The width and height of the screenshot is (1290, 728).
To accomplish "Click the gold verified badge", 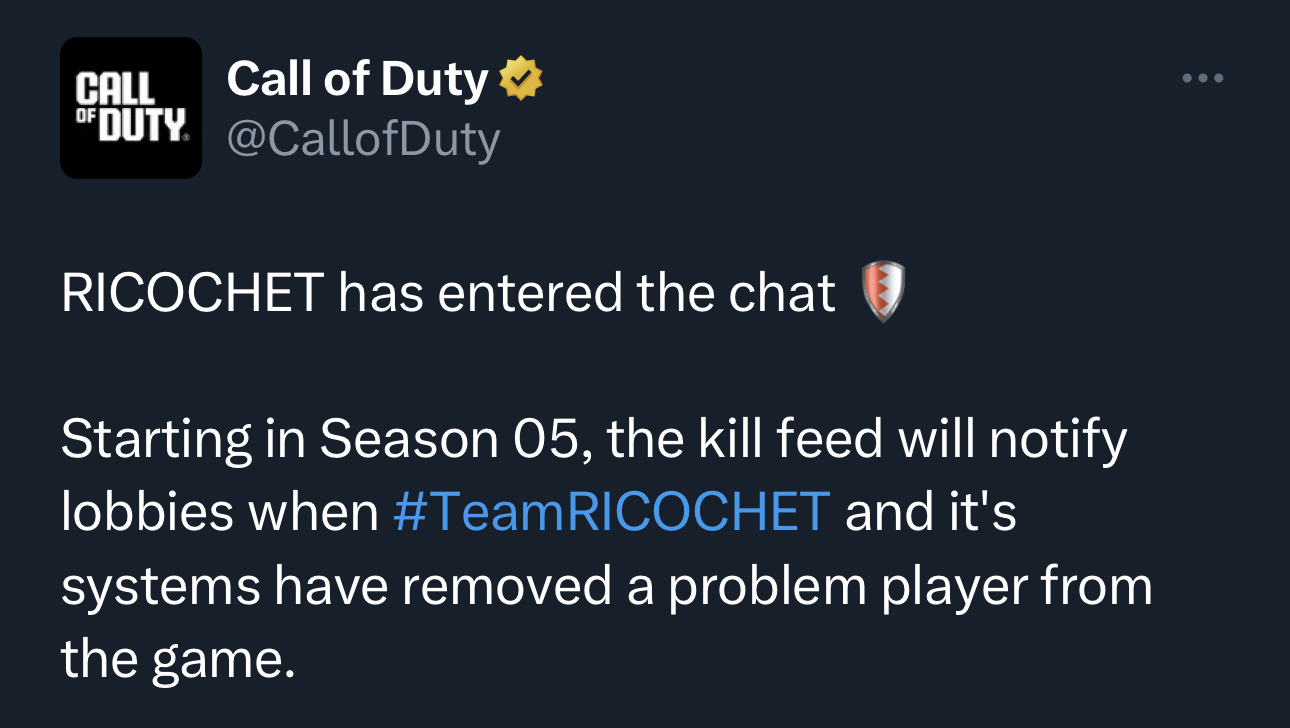I will tap(520, 79).
